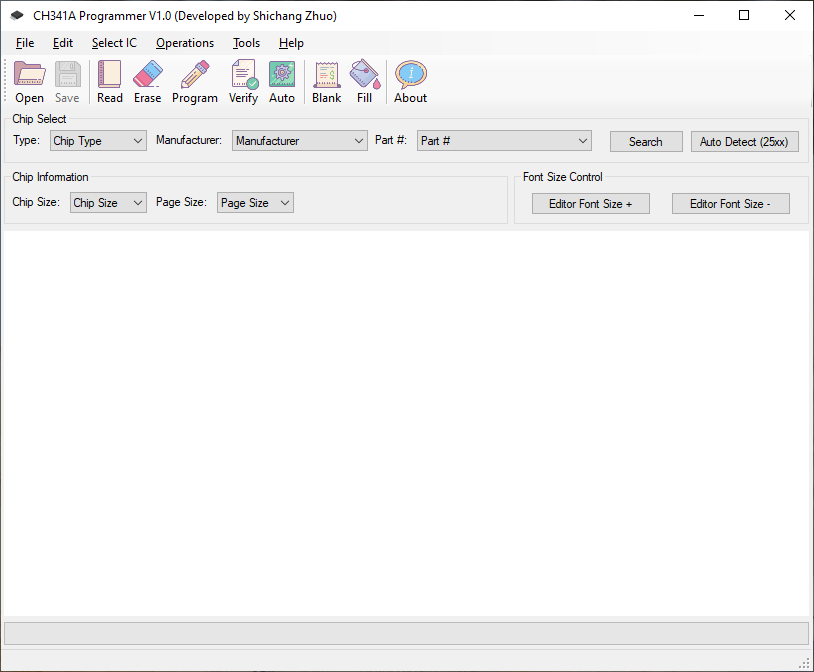
Task: Decrease editor font with Editor Font Size -
Action: click(730, 204)
